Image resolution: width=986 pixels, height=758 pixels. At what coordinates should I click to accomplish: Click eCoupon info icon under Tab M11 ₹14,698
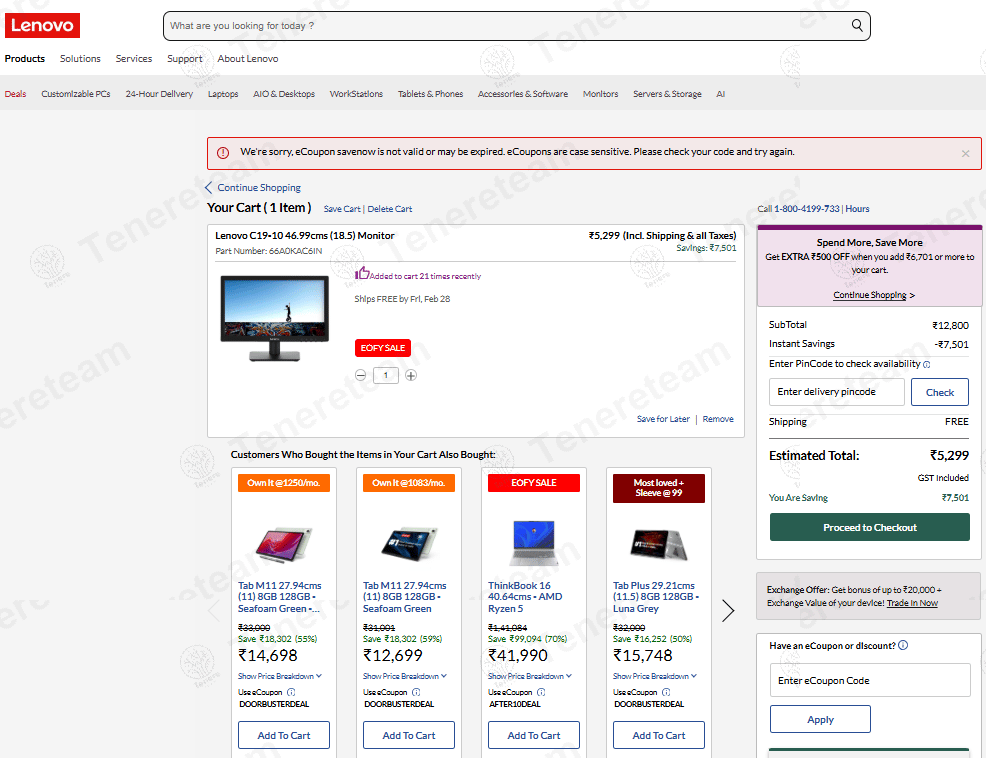tap(291, 692)
